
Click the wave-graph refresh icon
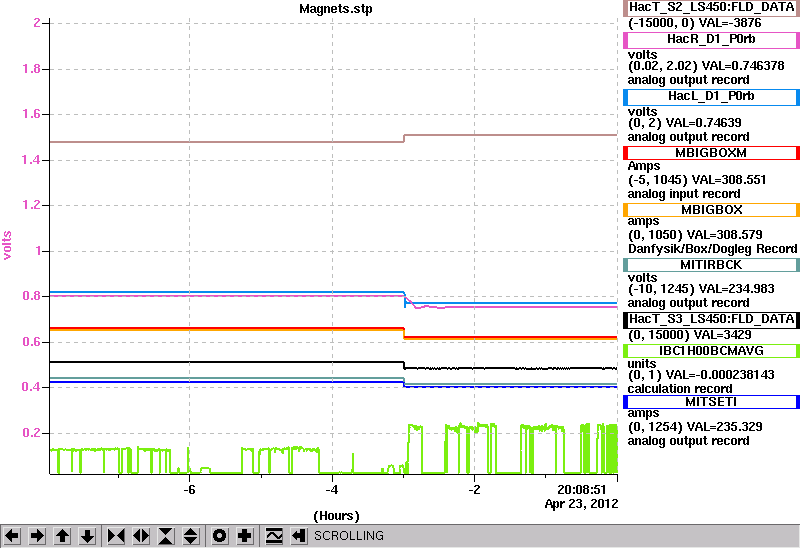274,536
